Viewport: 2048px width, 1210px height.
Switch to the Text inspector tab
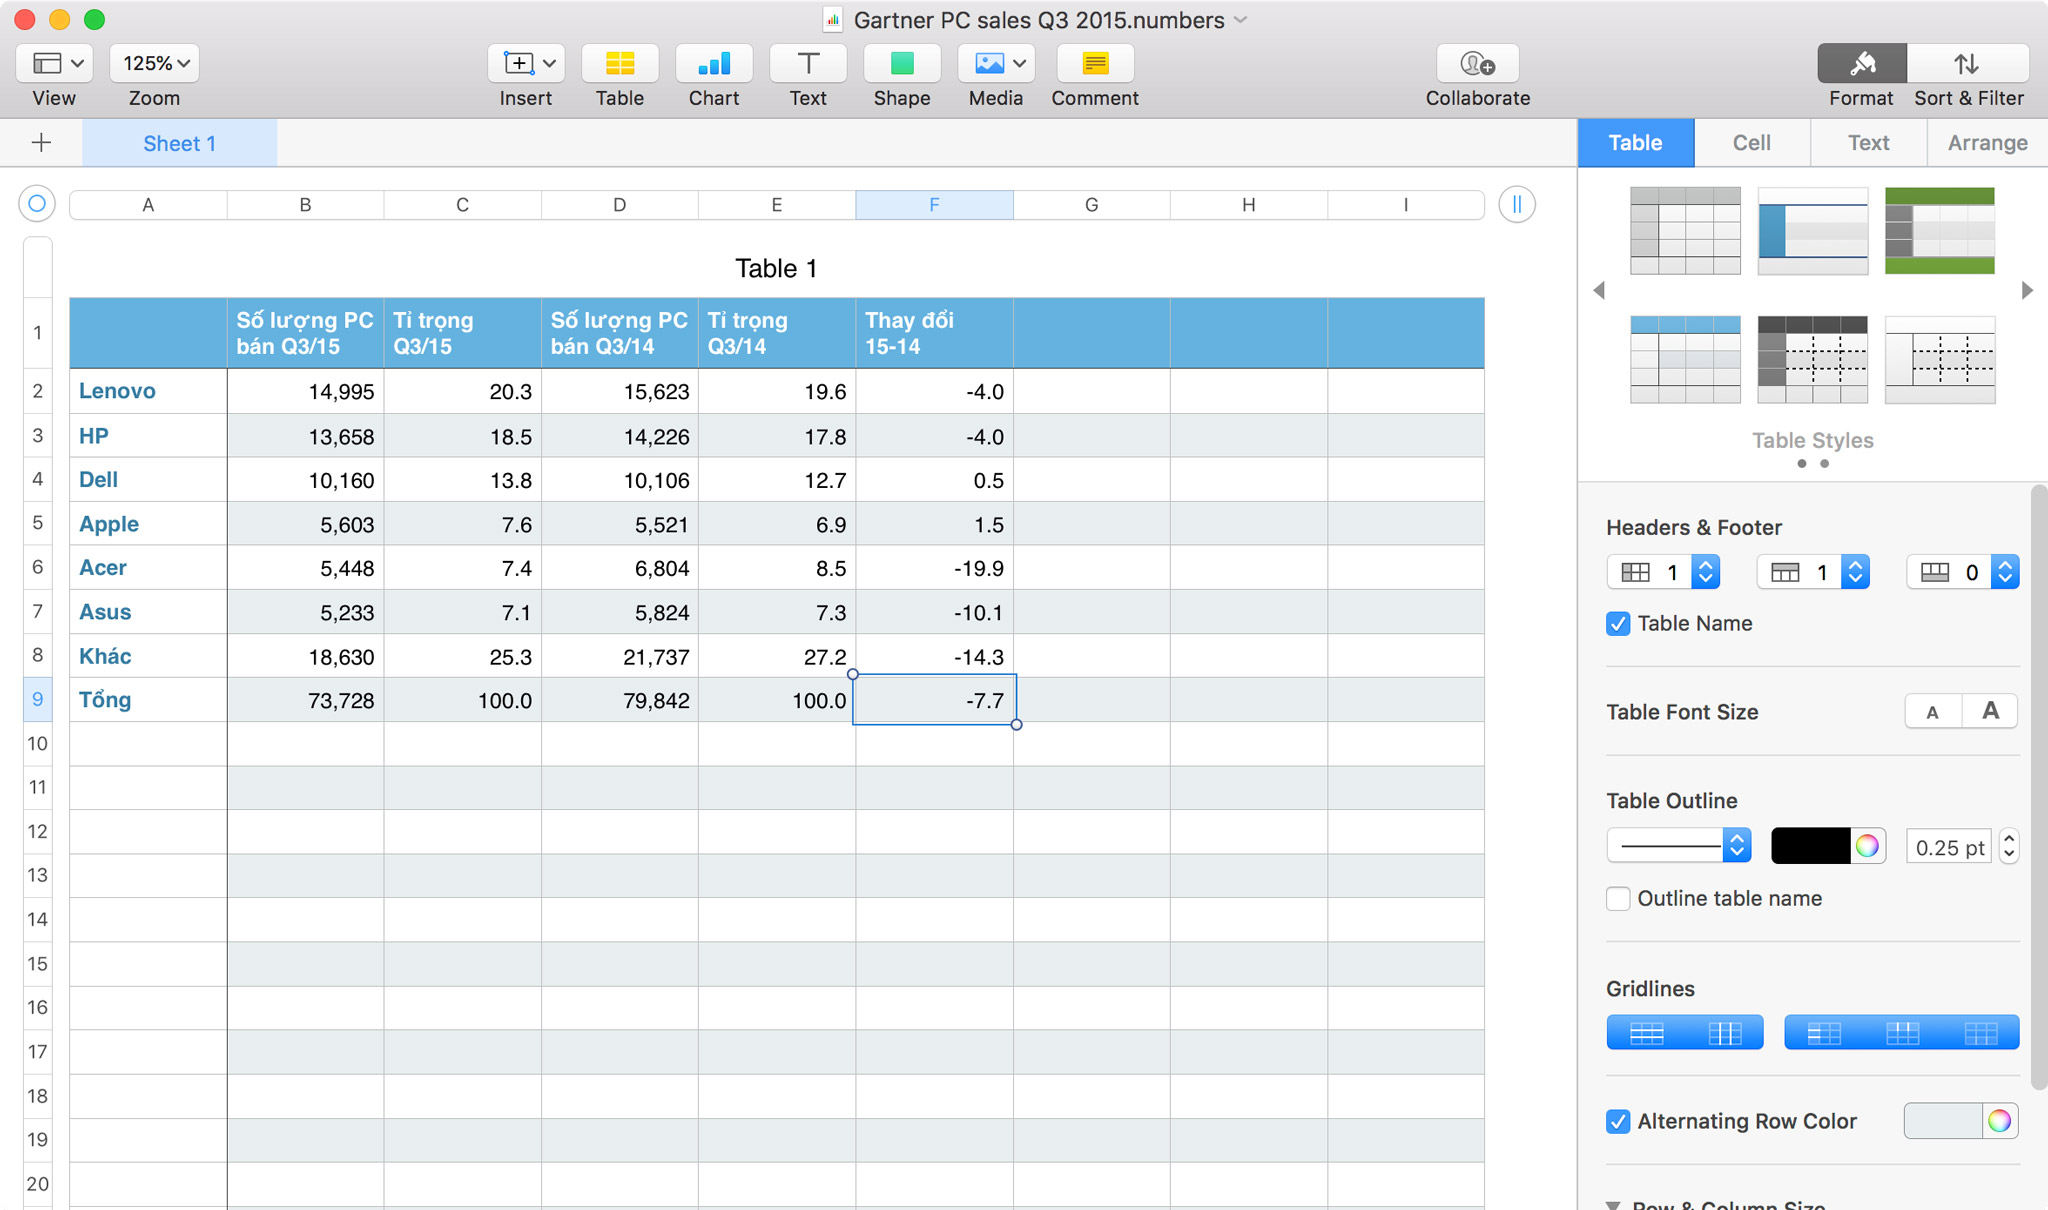[1868, 143]
